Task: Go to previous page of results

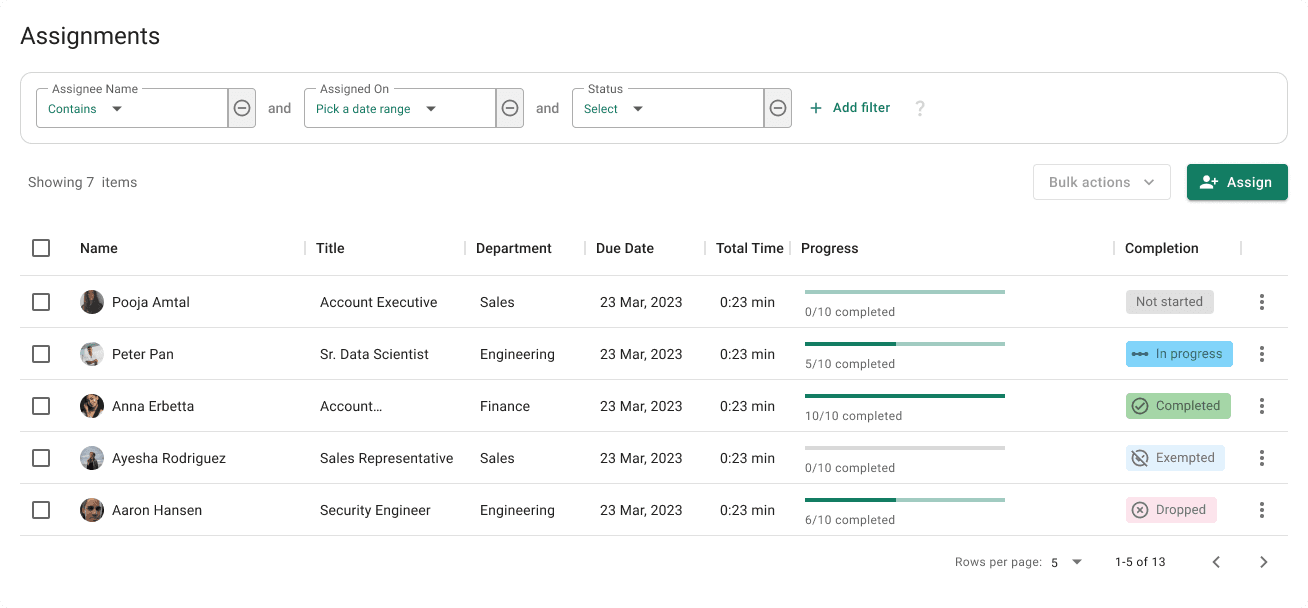Action: coord(1216,562)
